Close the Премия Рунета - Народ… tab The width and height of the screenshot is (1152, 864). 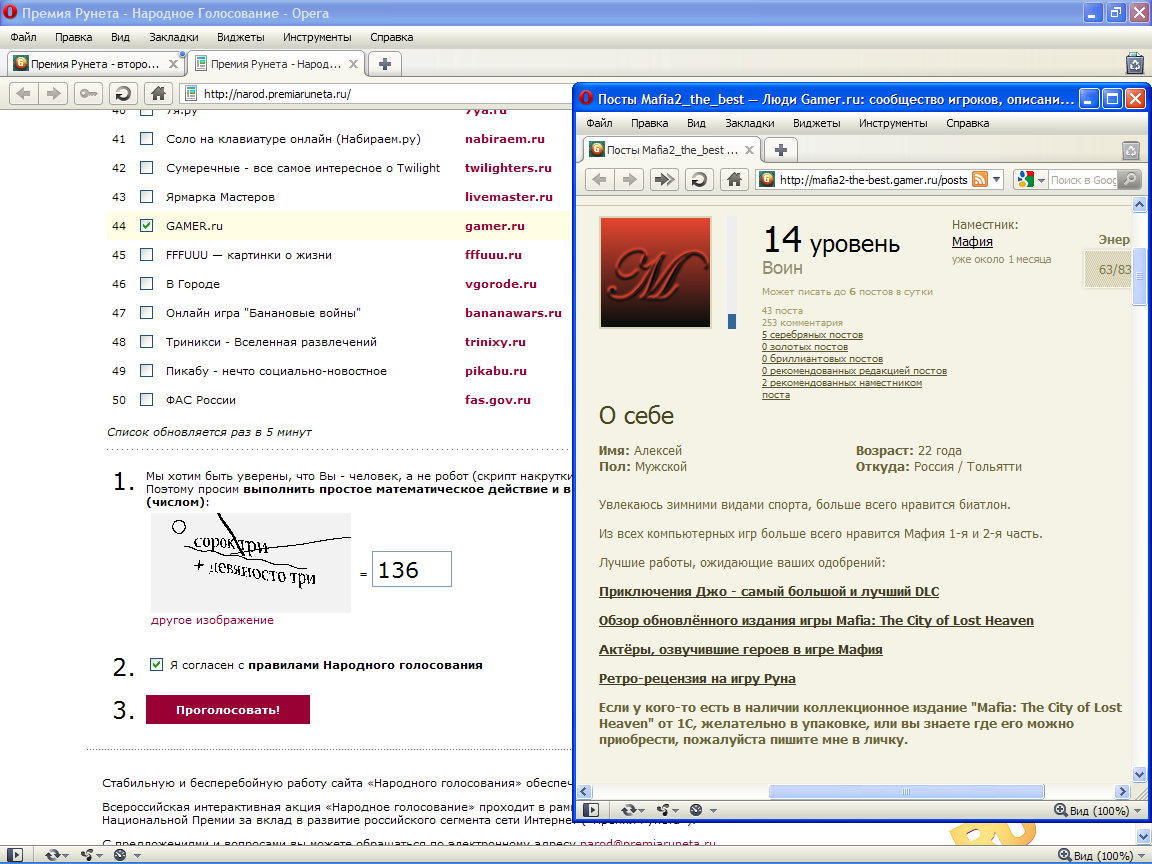353,64
